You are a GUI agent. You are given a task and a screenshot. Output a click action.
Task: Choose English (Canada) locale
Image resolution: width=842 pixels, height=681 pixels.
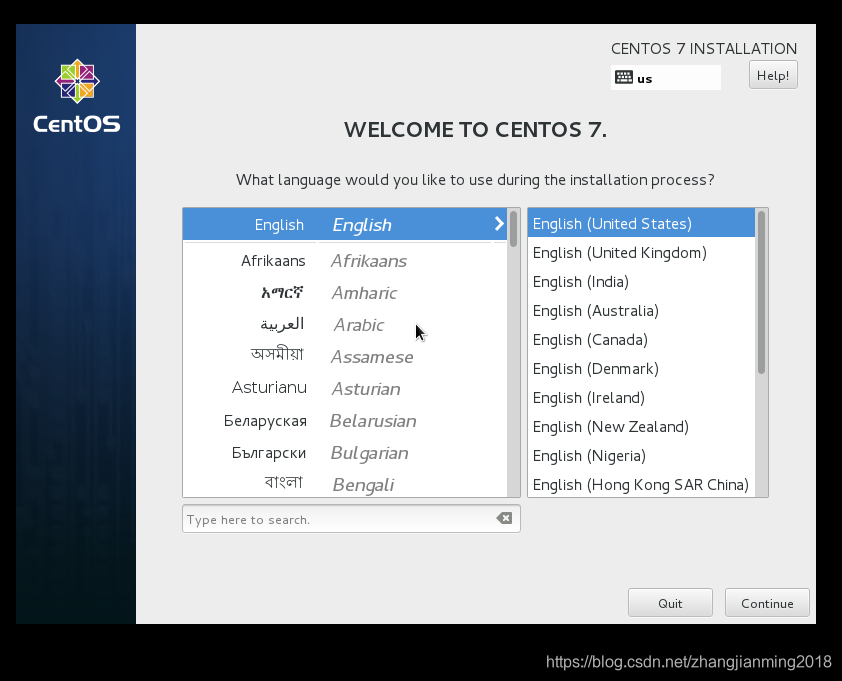[641, 339]
